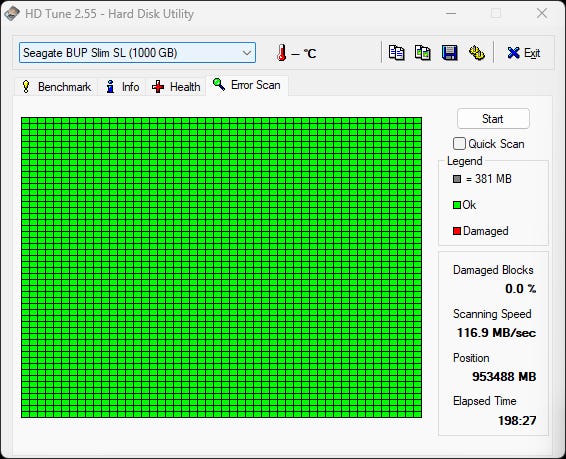Click the gray 381 MB legend block
This screenshot has width=566, height=459.
pos(457,179)
